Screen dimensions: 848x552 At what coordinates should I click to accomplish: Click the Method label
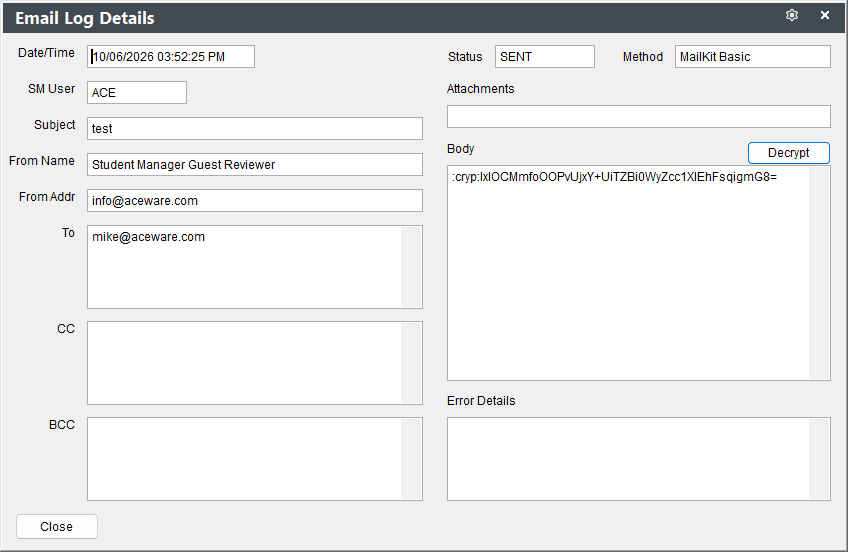click(x=643, y=57)
